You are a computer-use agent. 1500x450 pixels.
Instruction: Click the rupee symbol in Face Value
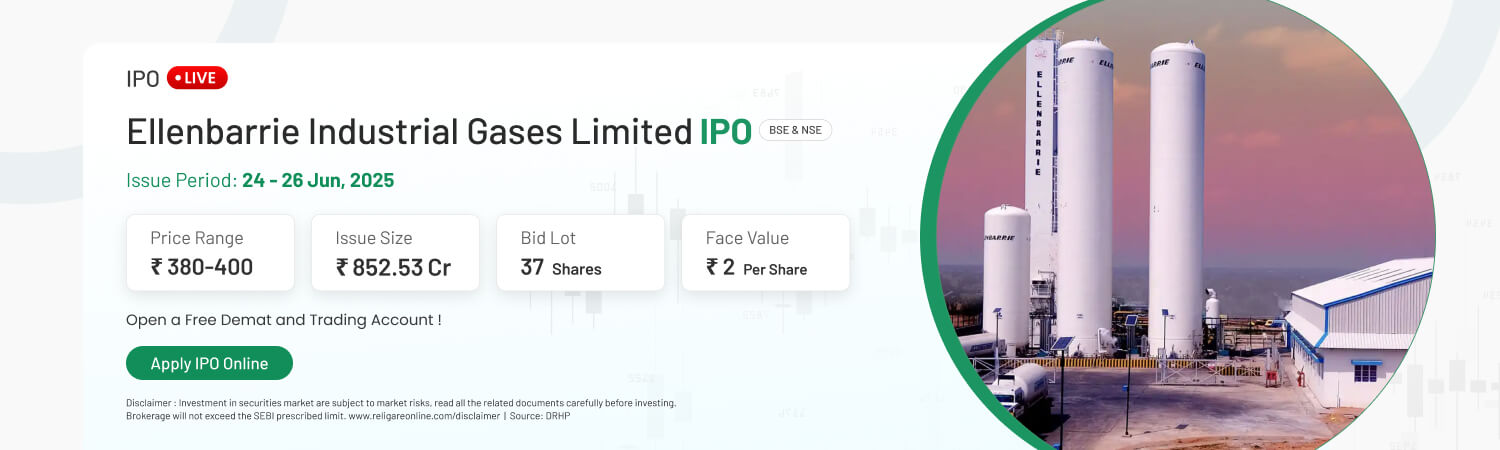click(712, 267)
